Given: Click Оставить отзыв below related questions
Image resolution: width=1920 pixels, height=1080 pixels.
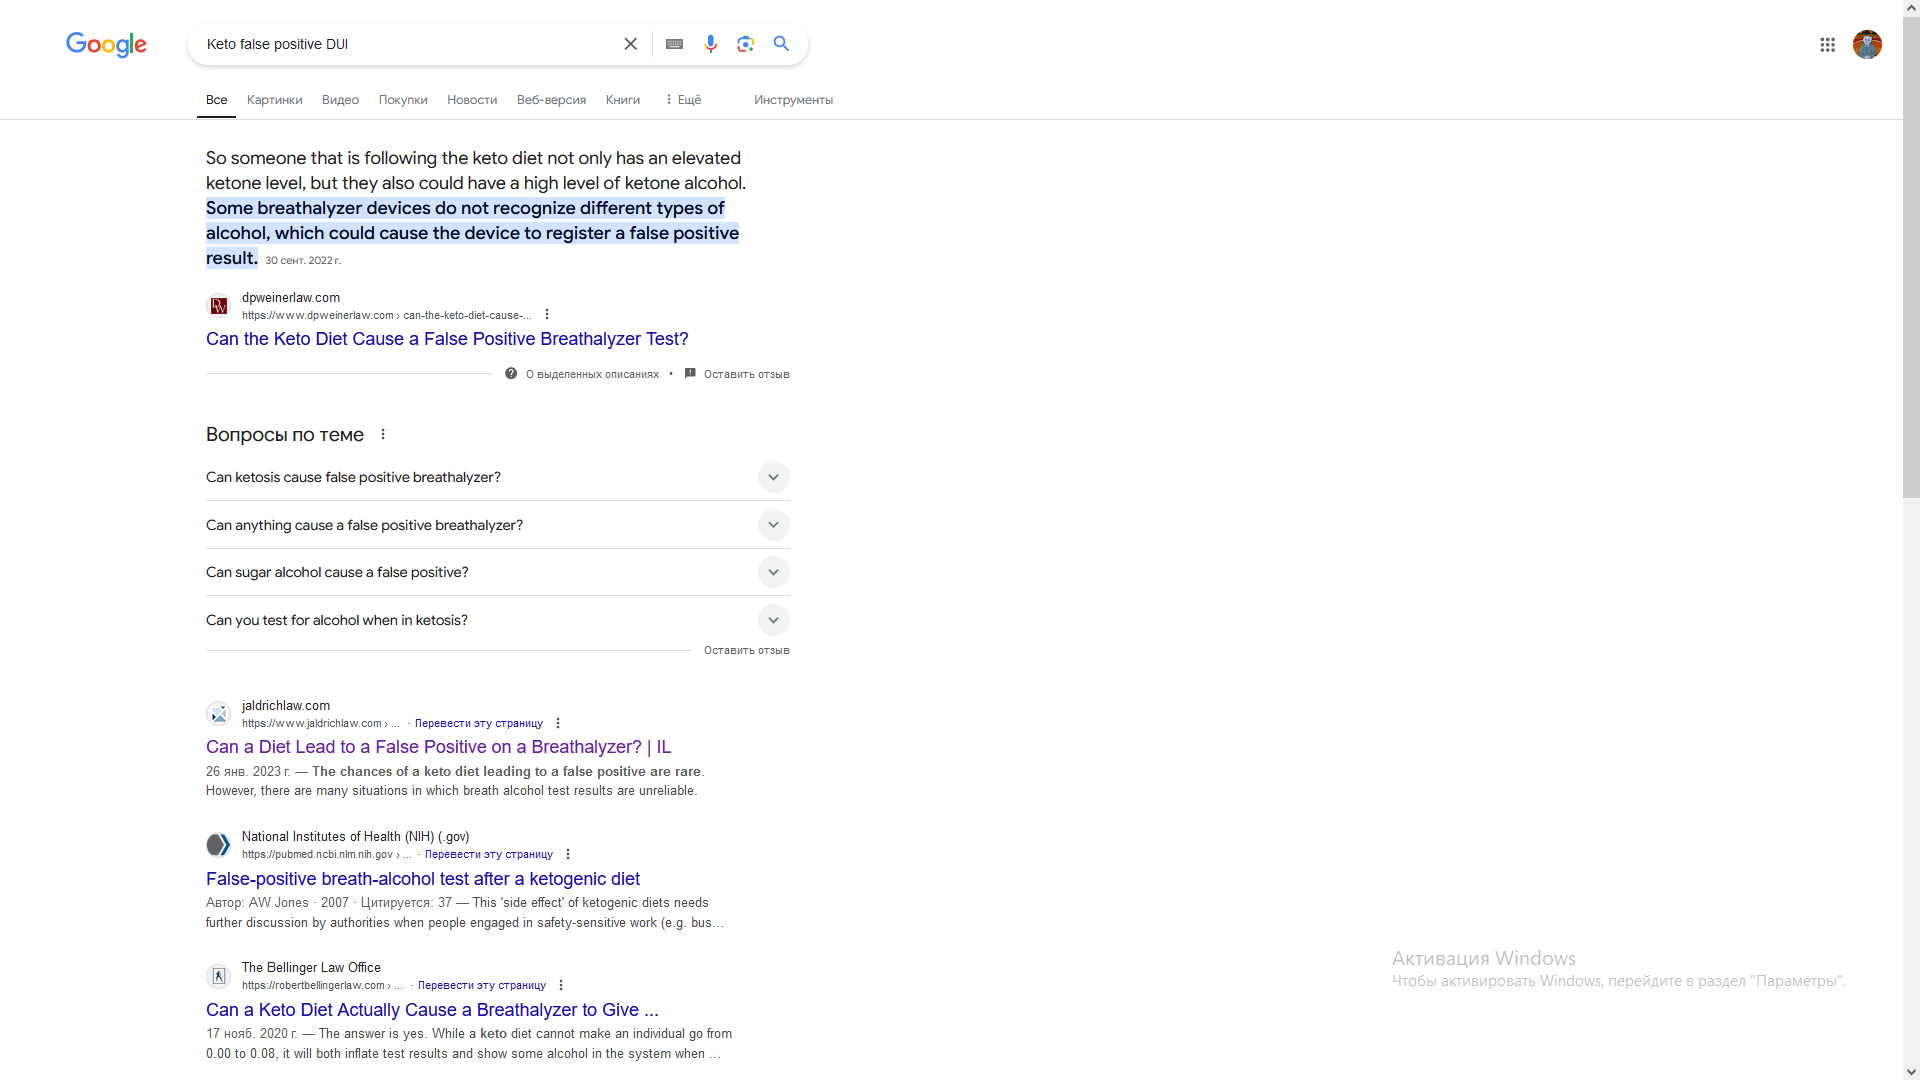Looking at the screenshot, I should [x=746, y=650].
